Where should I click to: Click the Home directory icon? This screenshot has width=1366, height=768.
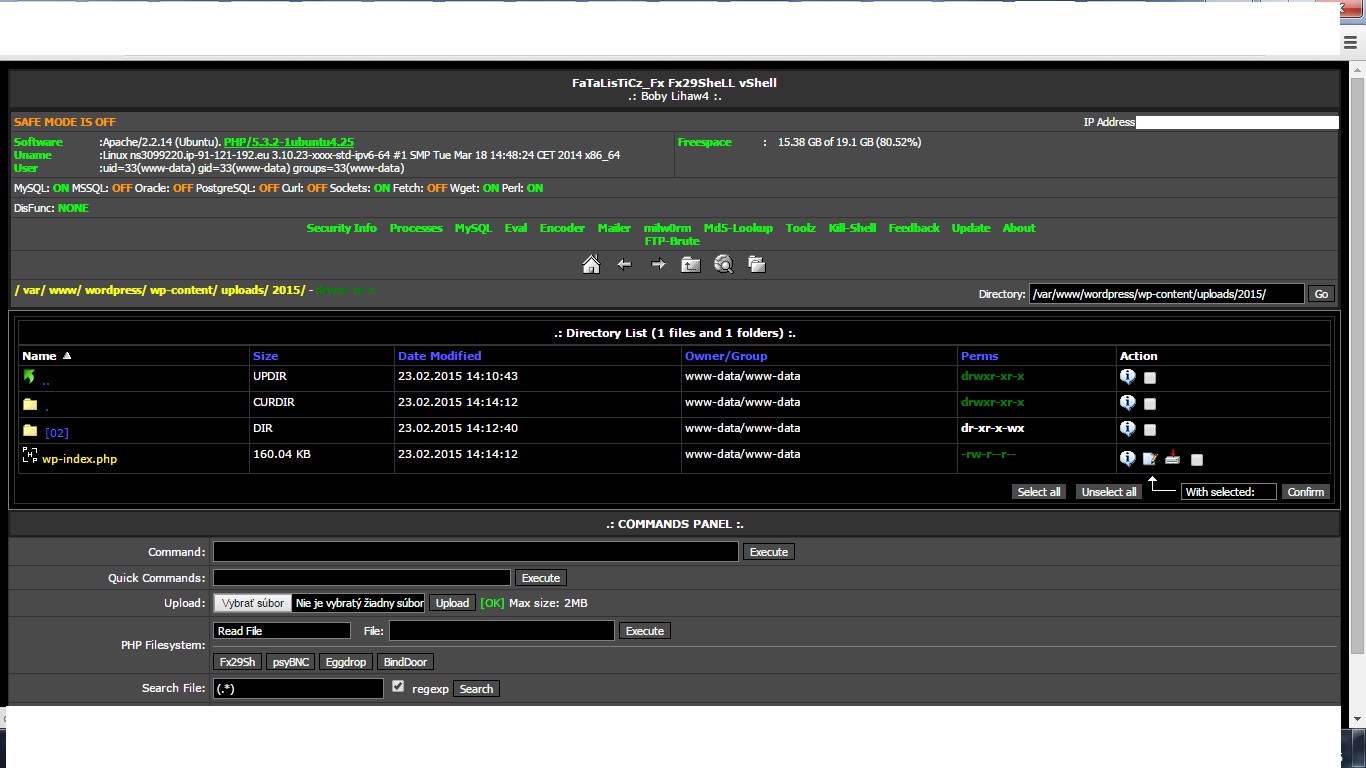pyautogui.click(x=591, y=265)
